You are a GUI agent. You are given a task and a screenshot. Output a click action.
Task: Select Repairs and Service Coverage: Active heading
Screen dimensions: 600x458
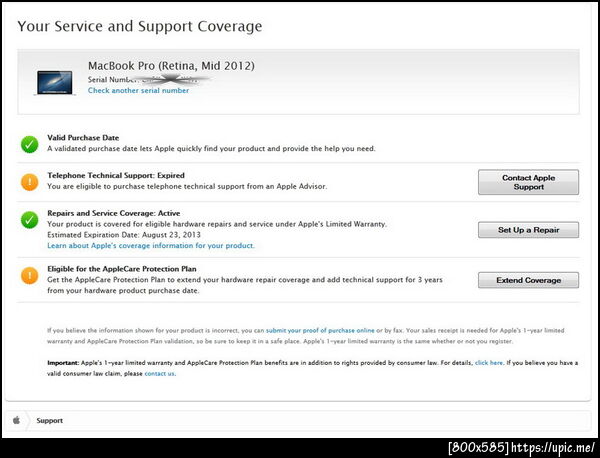pos(114,213)
